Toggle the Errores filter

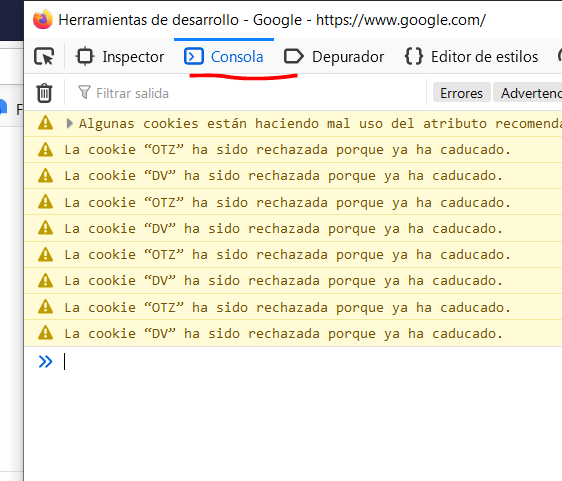click(x=461, y=93)
